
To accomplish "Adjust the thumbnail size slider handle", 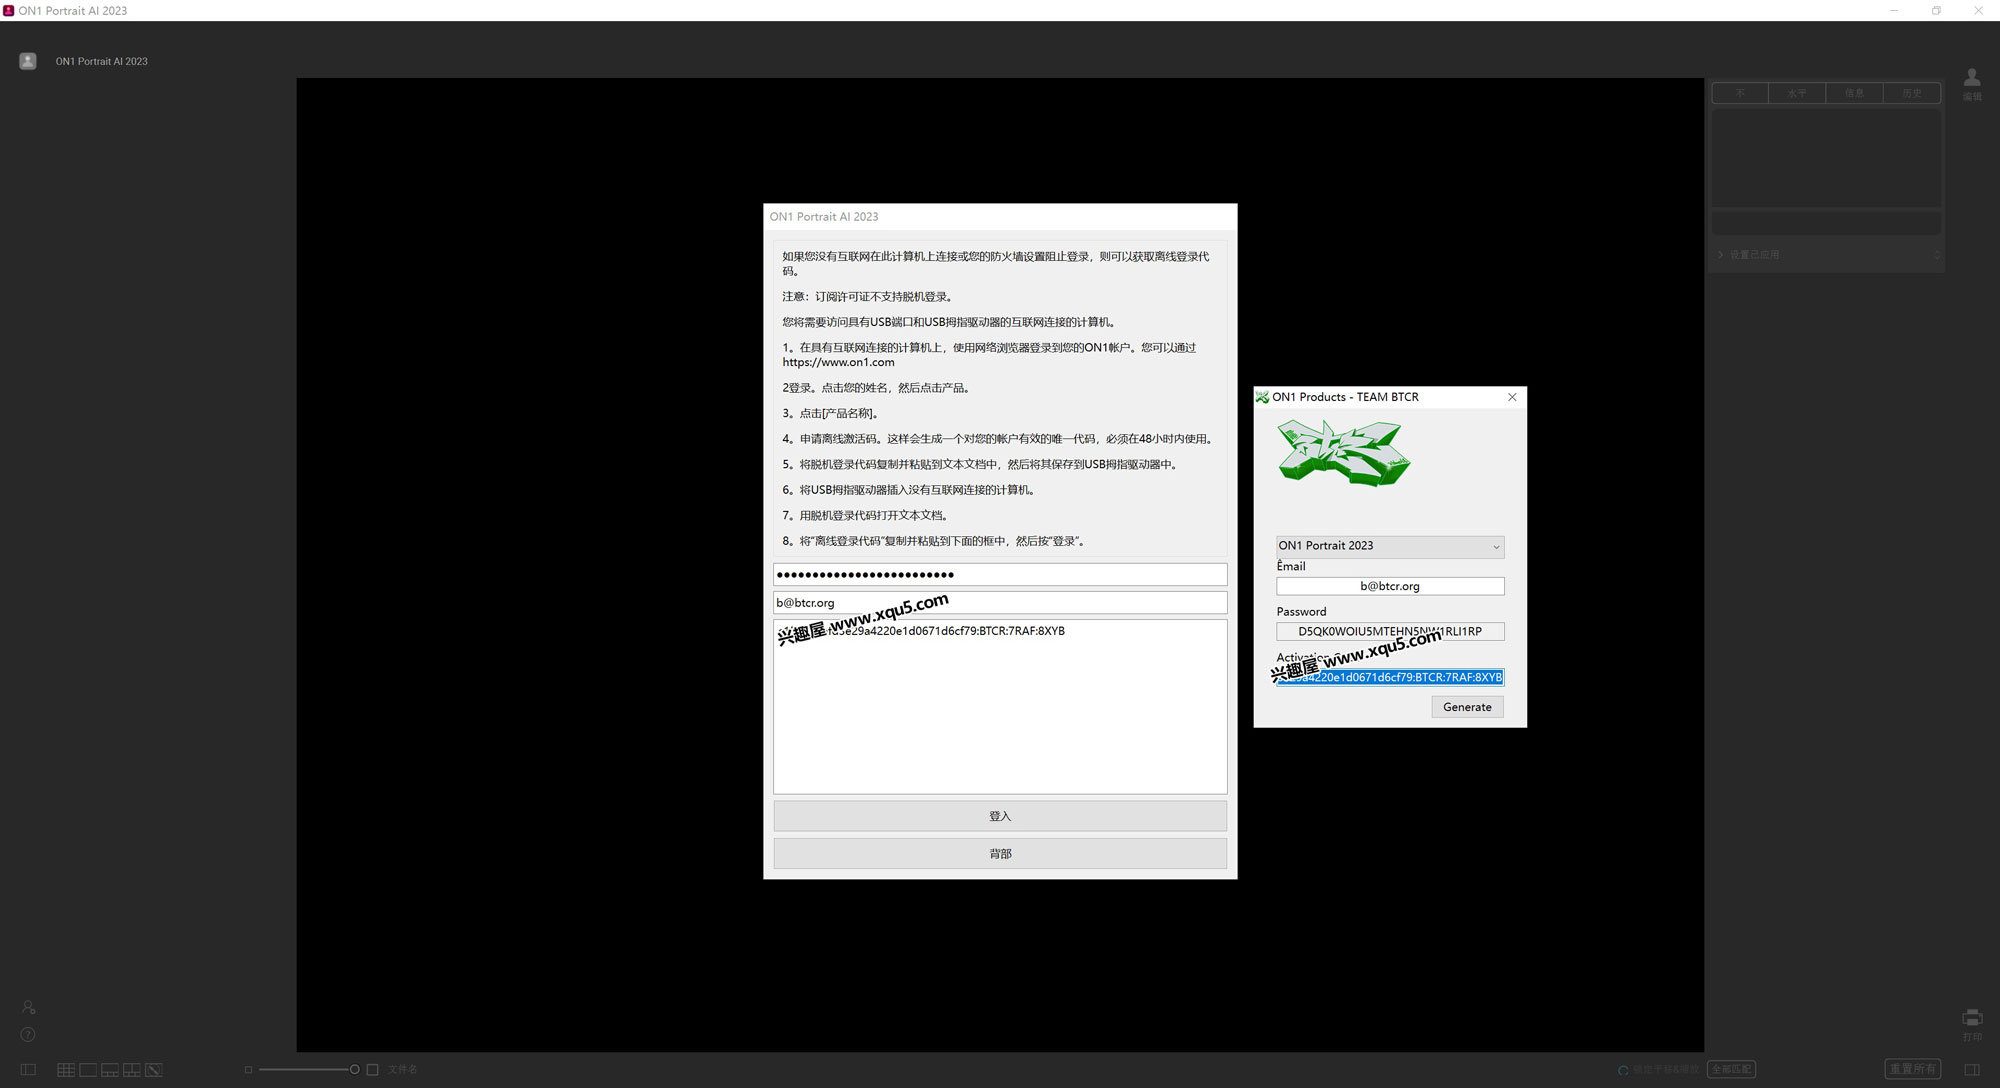I will click(x=354, y=1070).
